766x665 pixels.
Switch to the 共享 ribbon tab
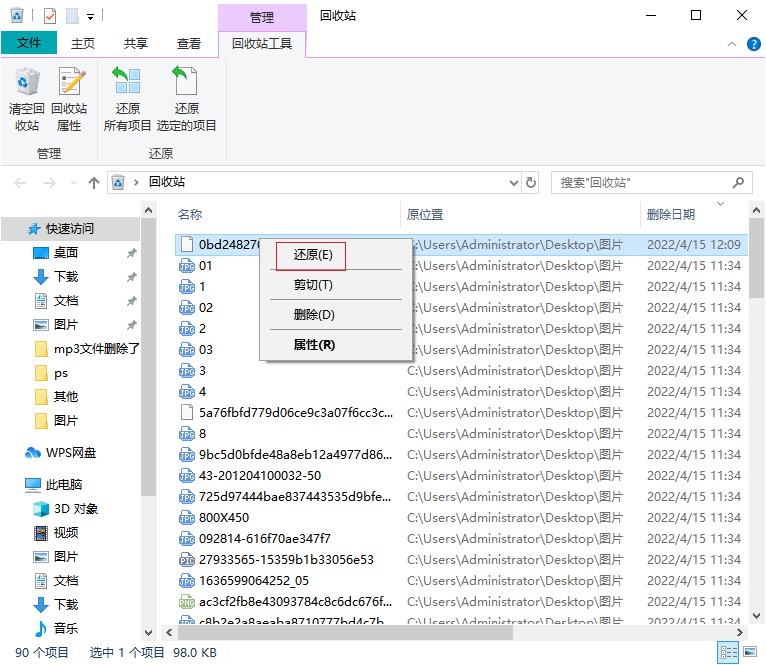(135, 44)
